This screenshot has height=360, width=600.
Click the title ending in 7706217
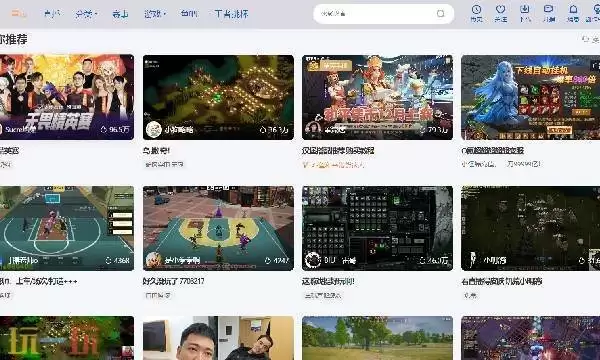point(173,281)
